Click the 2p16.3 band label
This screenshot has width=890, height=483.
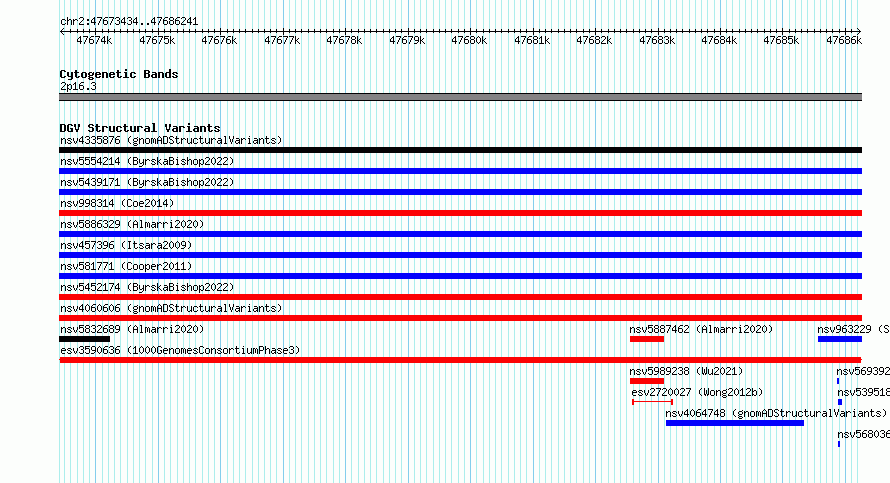(x=78, y=86)
